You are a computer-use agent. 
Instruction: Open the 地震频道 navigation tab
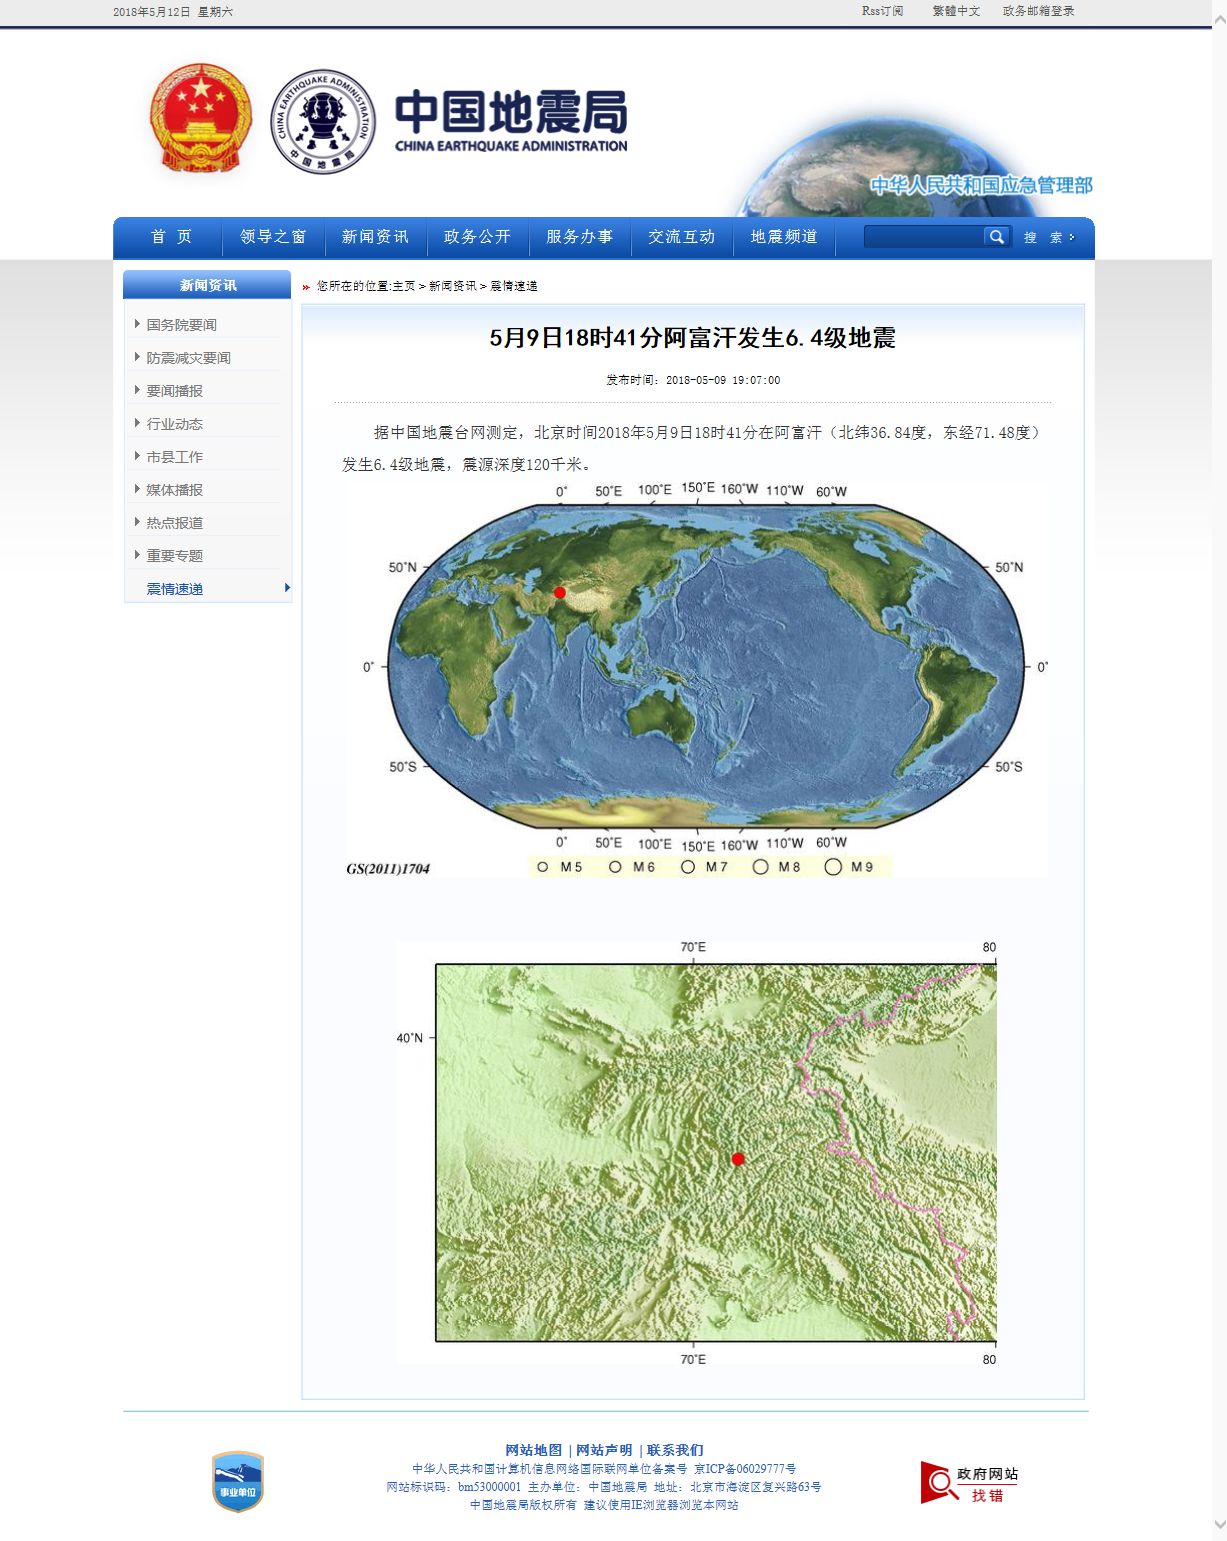(784, 237)
